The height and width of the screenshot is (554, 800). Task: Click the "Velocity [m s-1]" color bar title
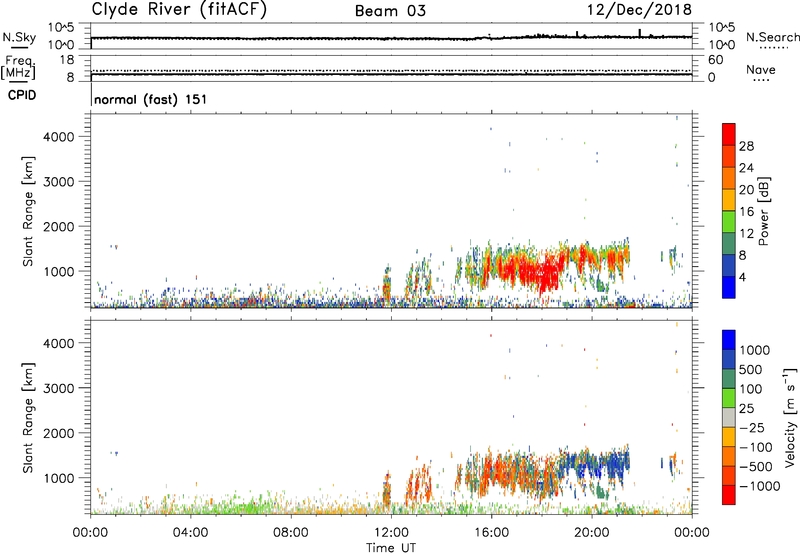pos(790,417)
